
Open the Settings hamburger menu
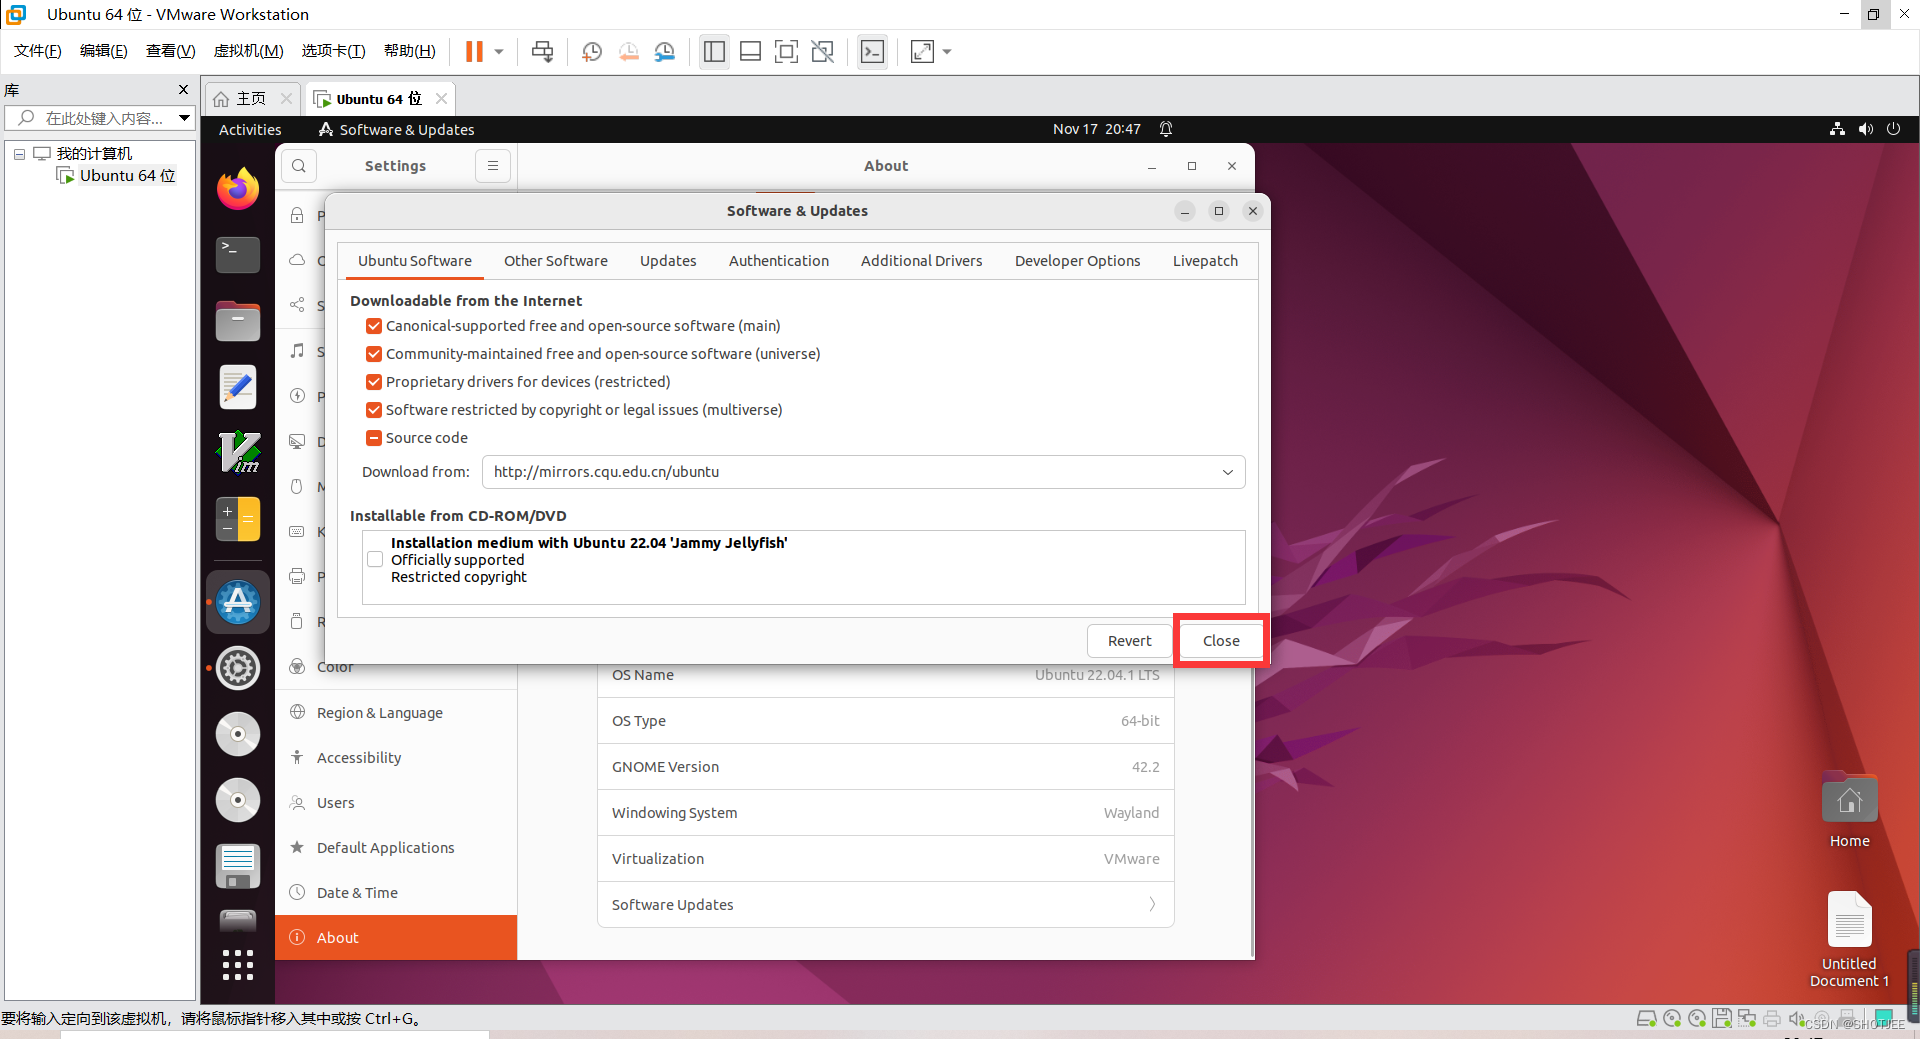click(x=493, y=166)
